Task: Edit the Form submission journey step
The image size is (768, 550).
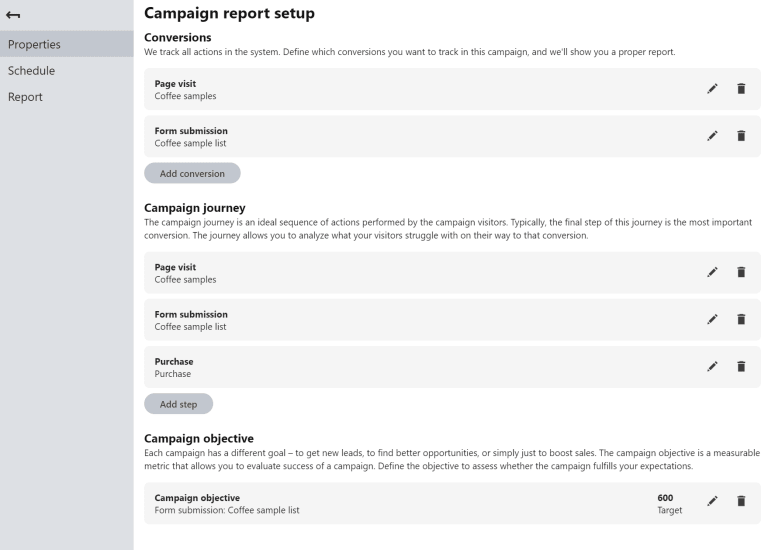Action: (x=712, y=319)
